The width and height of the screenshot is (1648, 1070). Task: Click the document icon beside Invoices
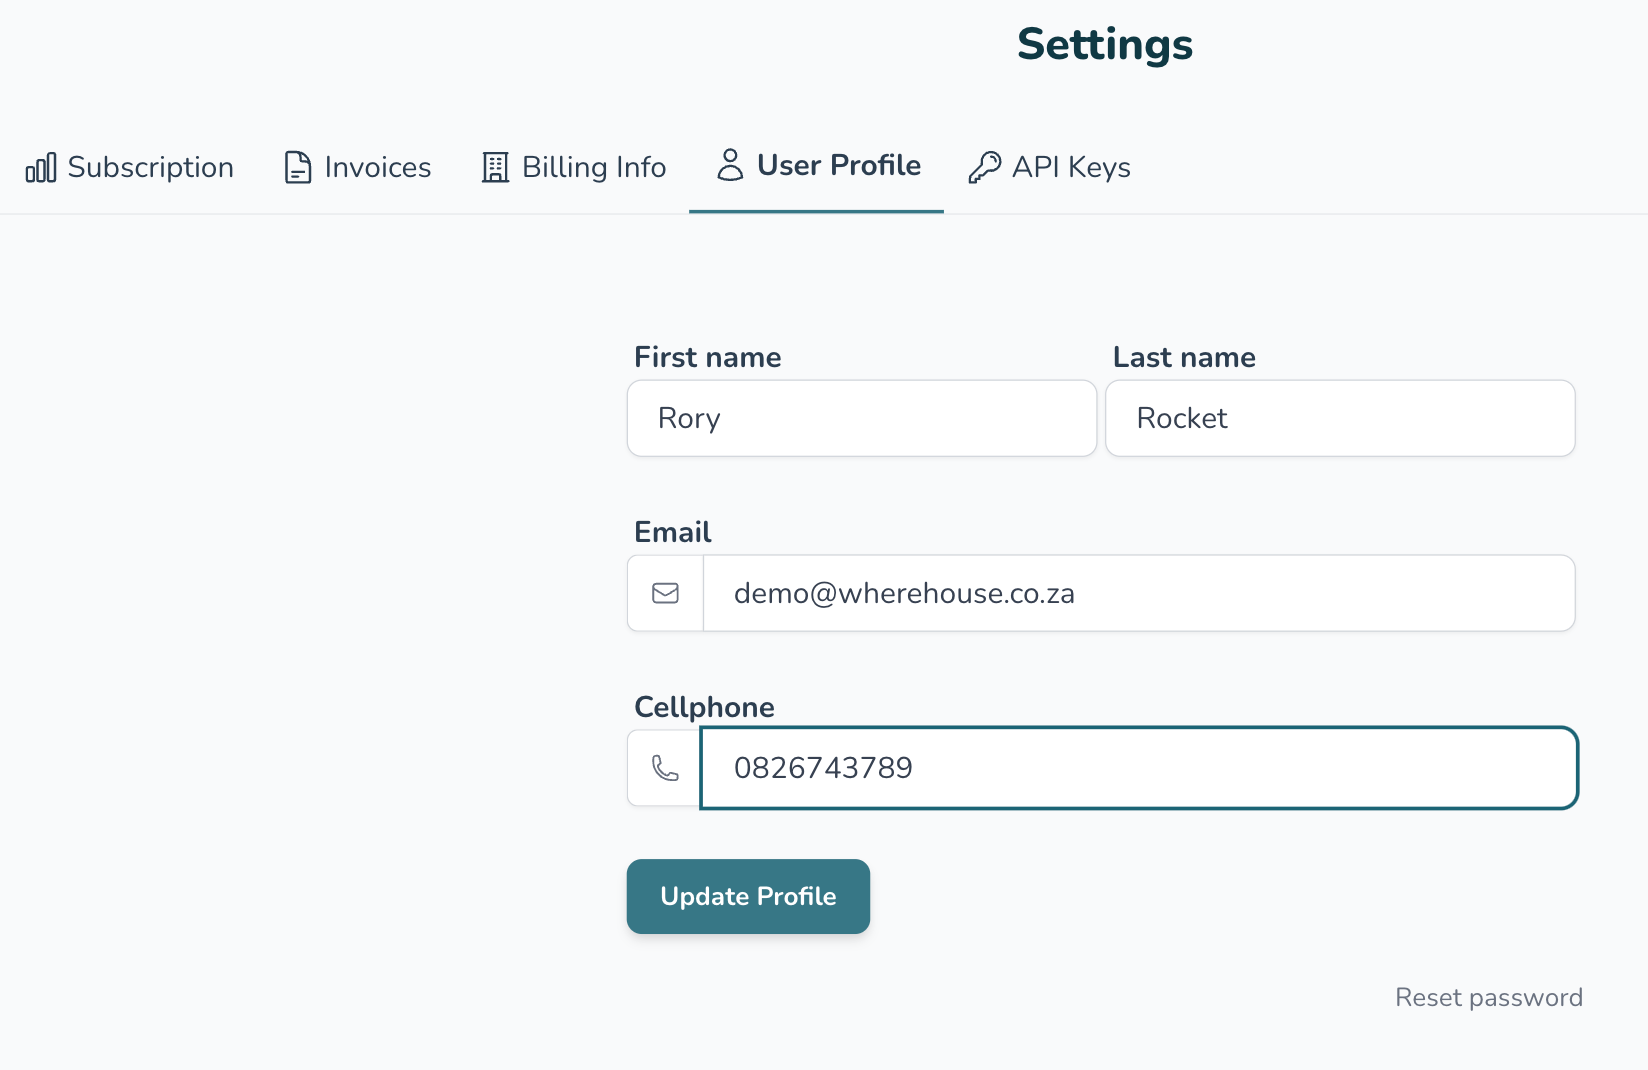pos(297,168)
